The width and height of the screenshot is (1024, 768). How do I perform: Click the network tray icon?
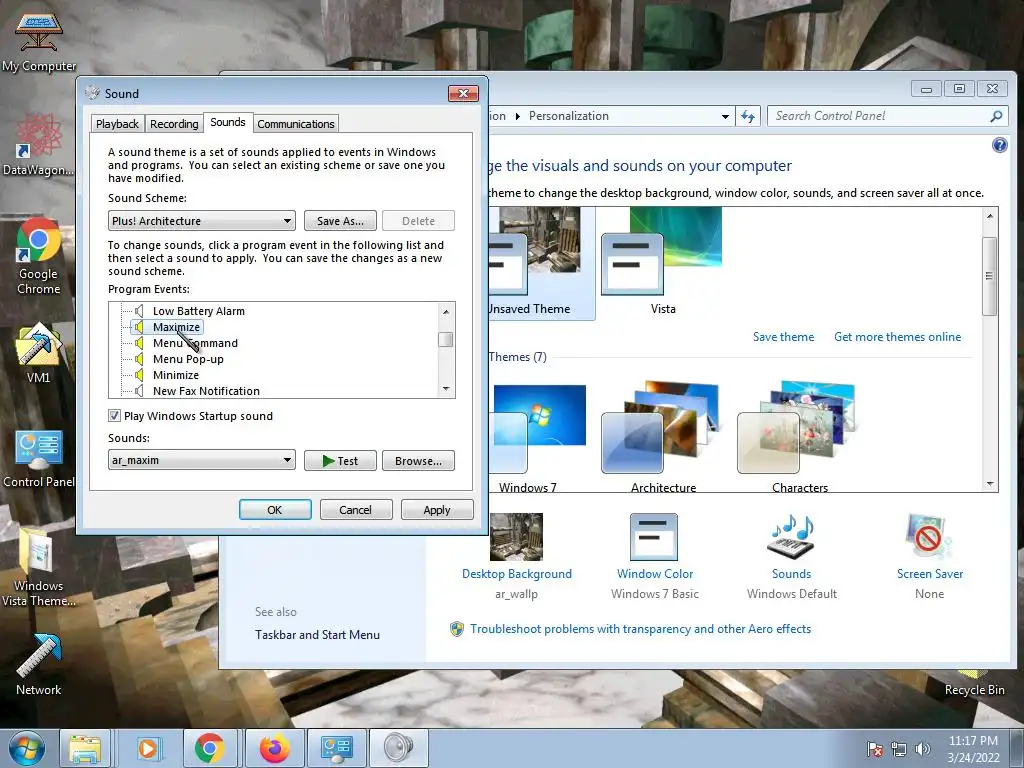coord(899,749)
